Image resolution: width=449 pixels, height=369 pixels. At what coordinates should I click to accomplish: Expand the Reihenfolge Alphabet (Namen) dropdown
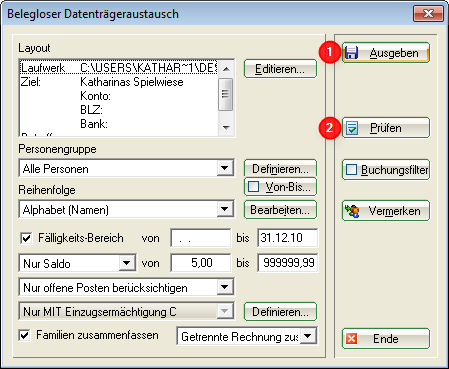[225, 209]
